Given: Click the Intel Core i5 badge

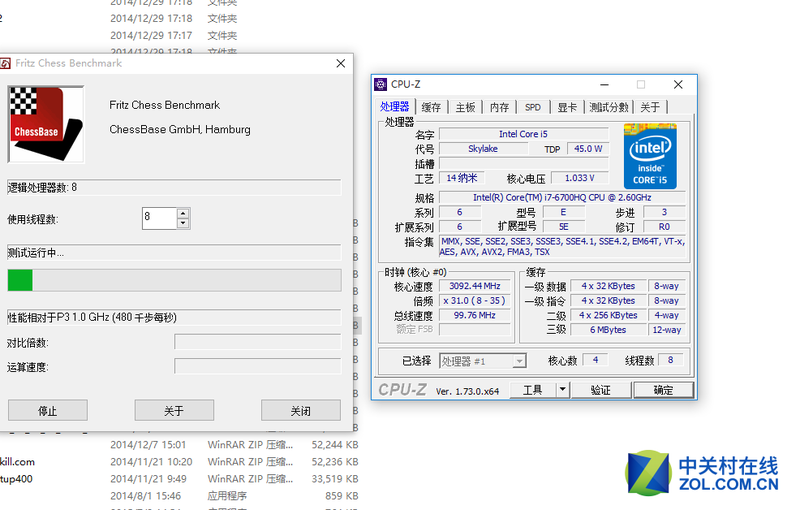Looking at the screenshot, I should click(650, 156).
